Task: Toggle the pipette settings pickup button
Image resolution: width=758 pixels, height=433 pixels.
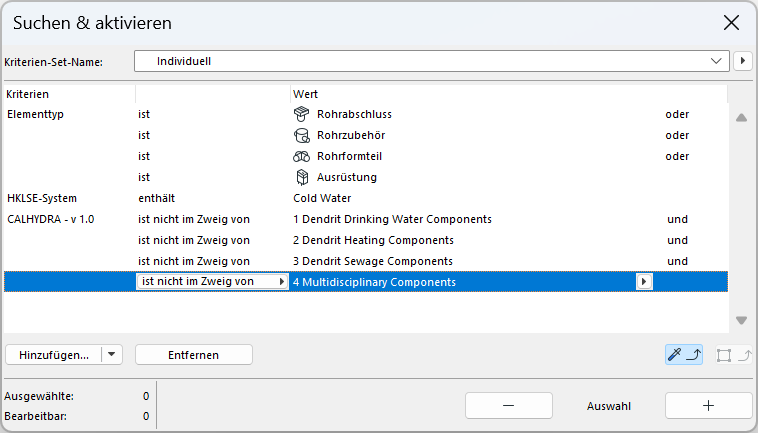Action: pyautogui.click(x=685, y=354)
